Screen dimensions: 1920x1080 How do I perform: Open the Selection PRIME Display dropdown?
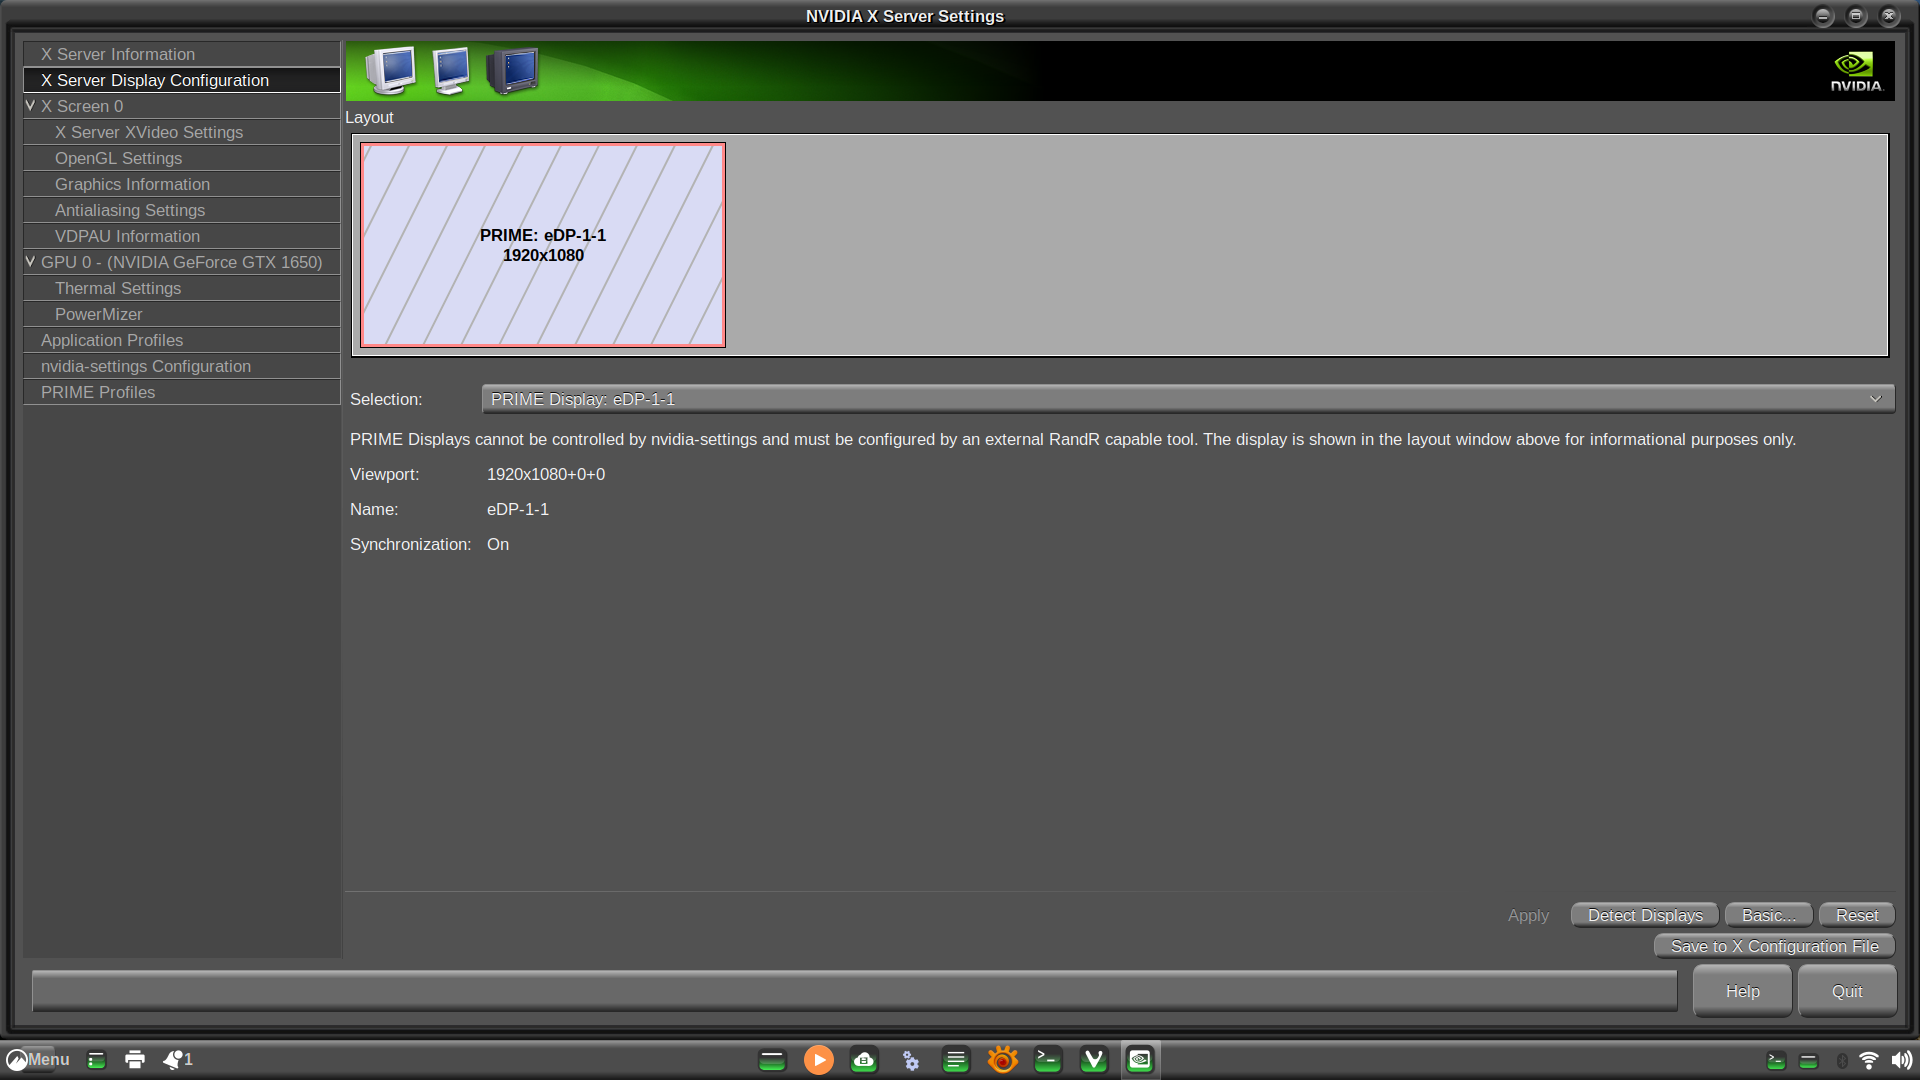pos(1187,399)
